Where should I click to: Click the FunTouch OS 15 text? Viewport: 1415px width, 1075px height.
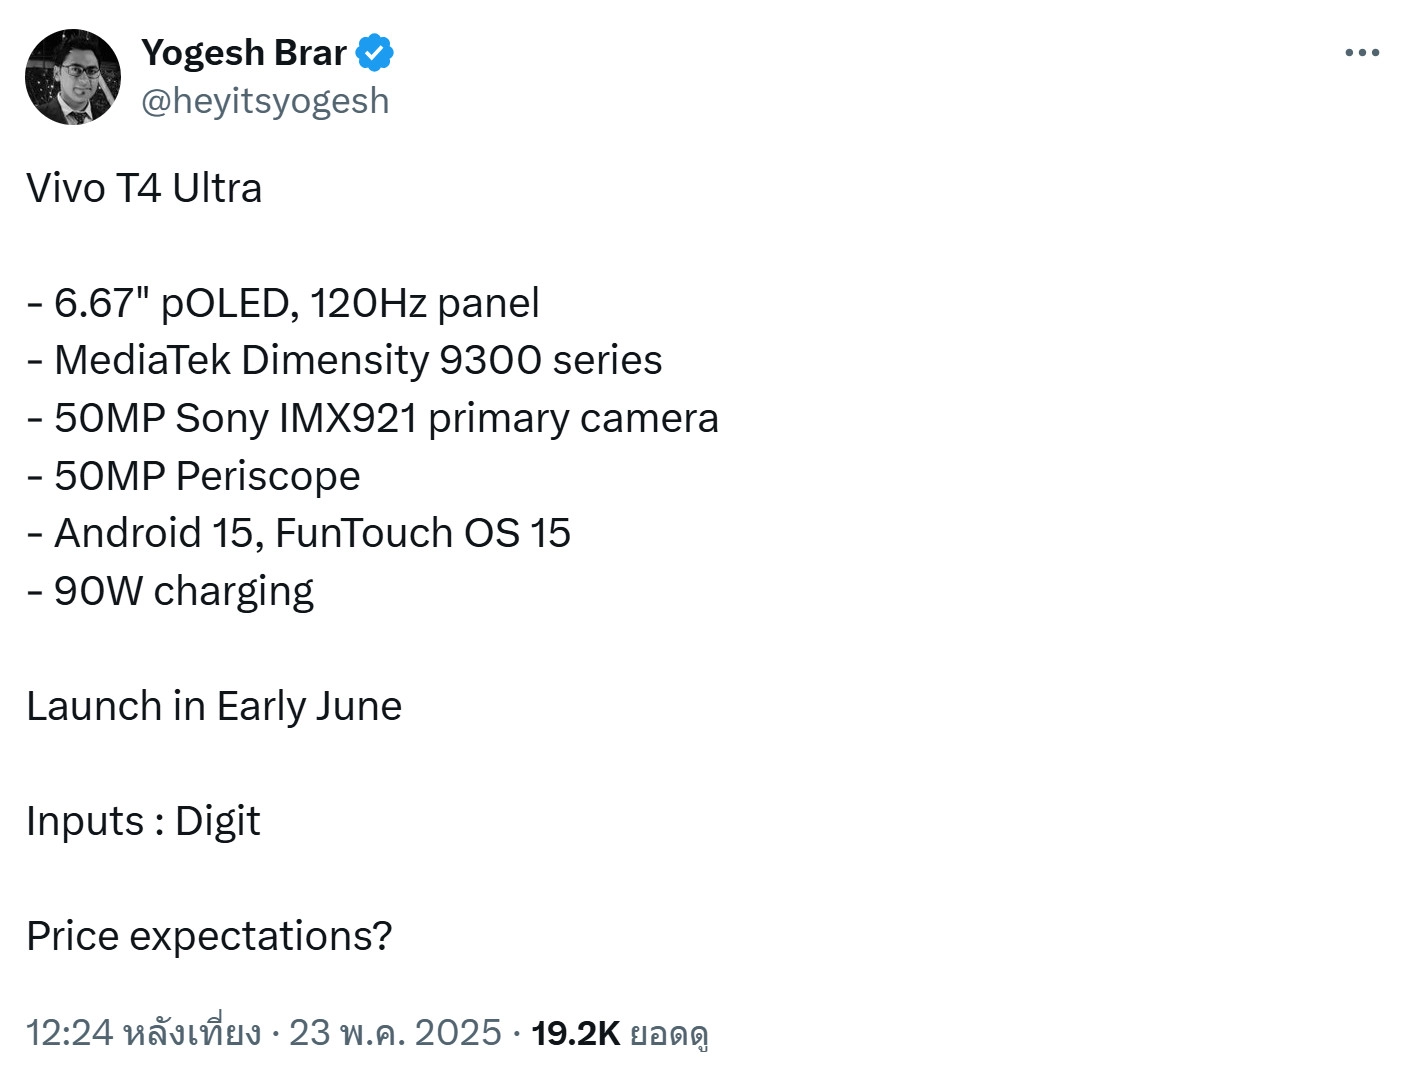click(x=422, y=533)
